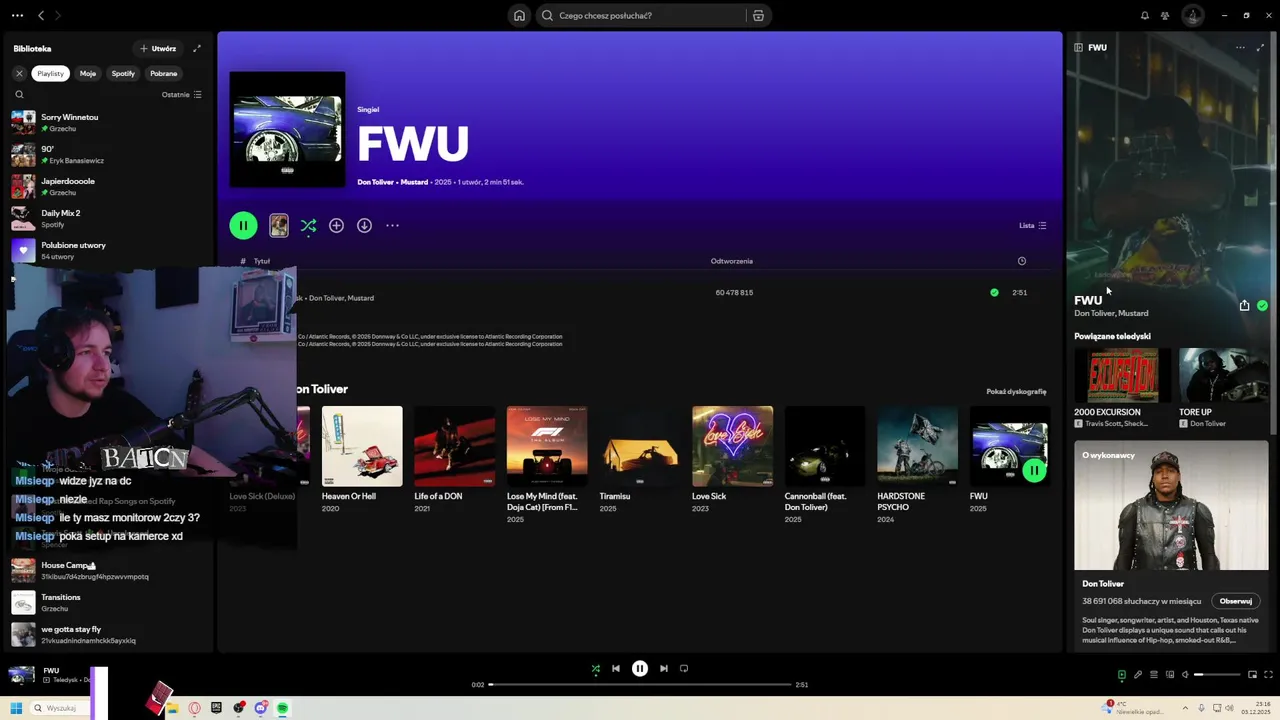Seek within the song progress bar
Viewport: 1280px width, 720px height.
tap(640, 684)
